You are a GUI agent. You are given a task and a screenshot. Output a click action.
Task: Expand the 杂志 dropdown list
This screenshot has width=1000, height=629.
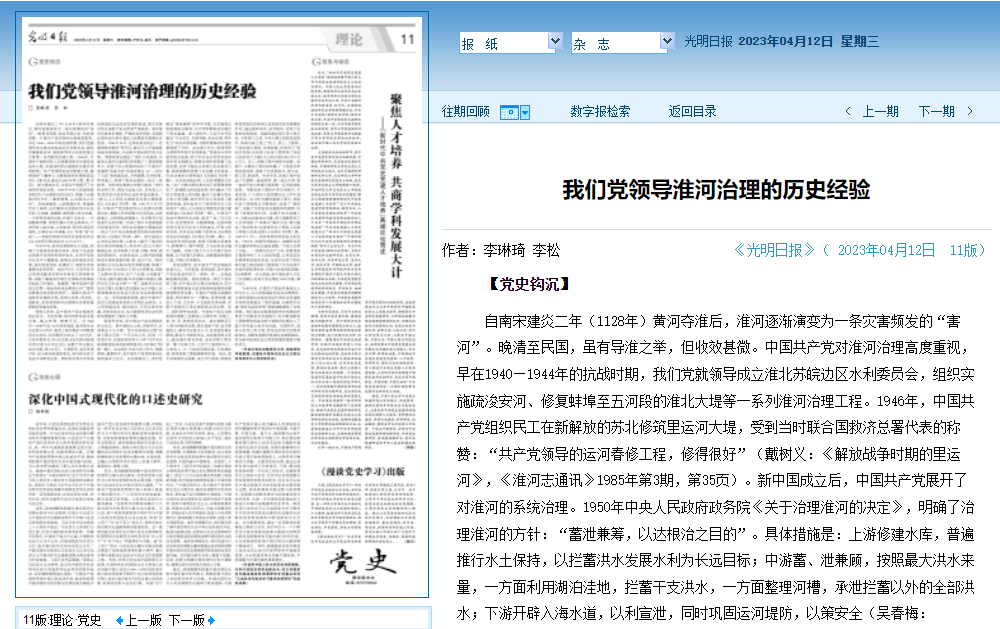(667, 42)
